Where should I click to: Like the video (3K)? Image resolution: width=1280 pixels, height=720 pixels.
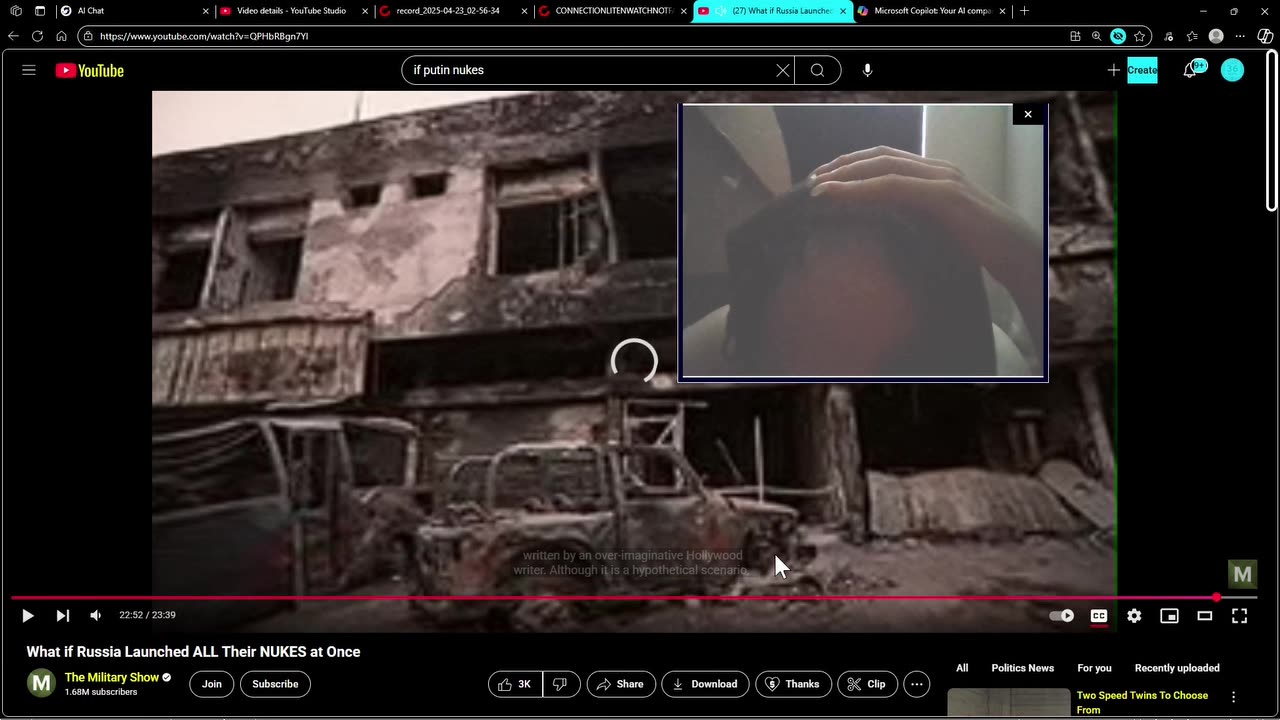tap(515, 684)
